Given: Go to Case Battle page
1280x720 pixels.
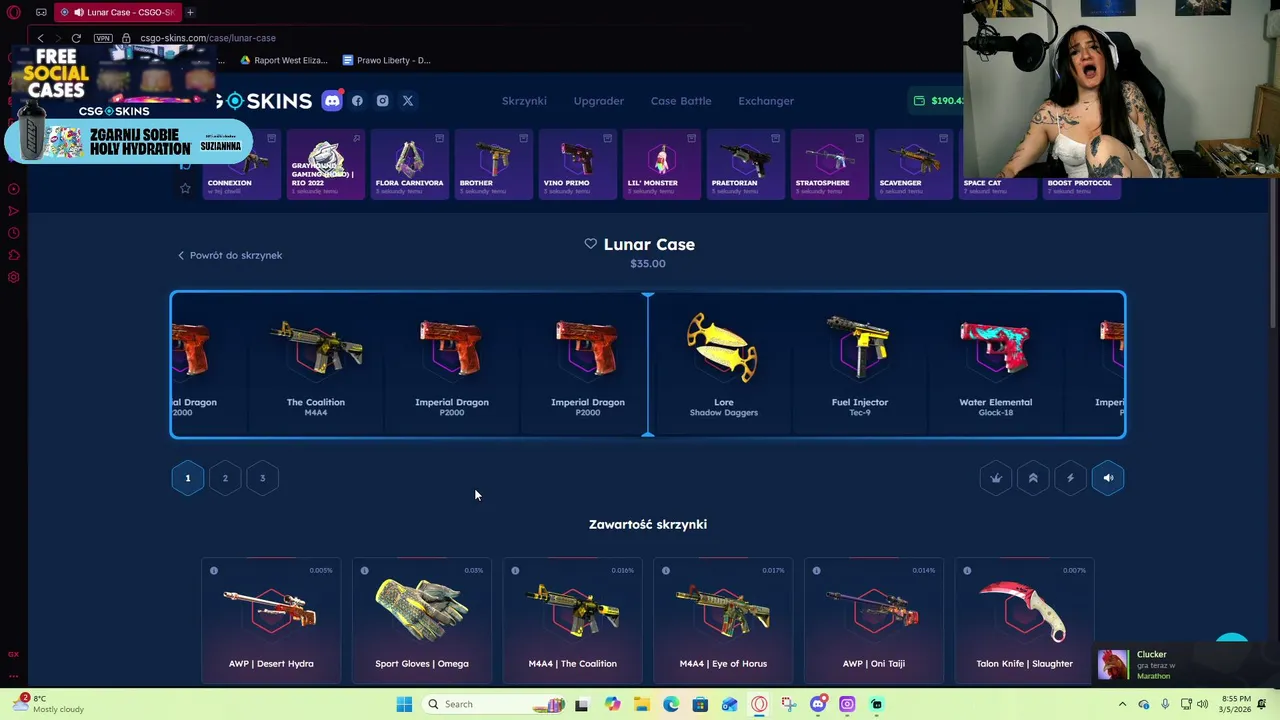Looking at the screenshot, I should [681, 101].
